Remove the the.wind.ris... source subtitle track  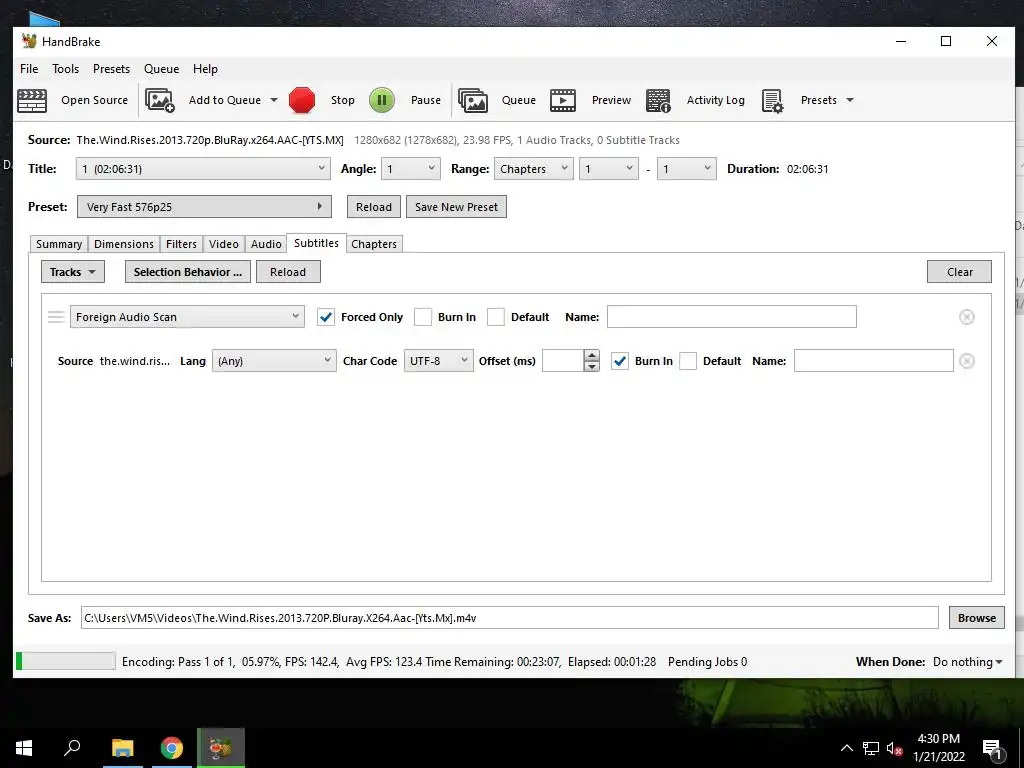[967, 361]
